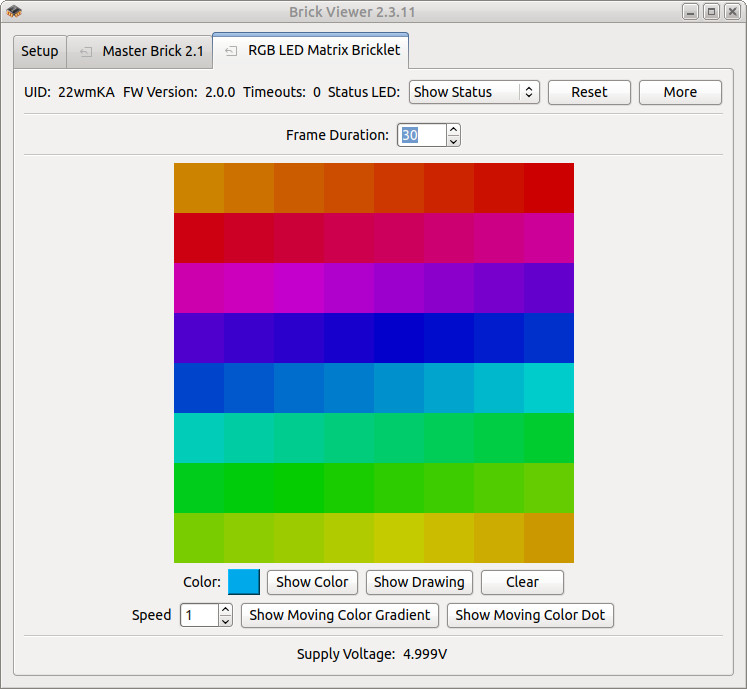Click the top-left orange matrix pixel
This screenshot has height=689, width=747.
point(199,188)
